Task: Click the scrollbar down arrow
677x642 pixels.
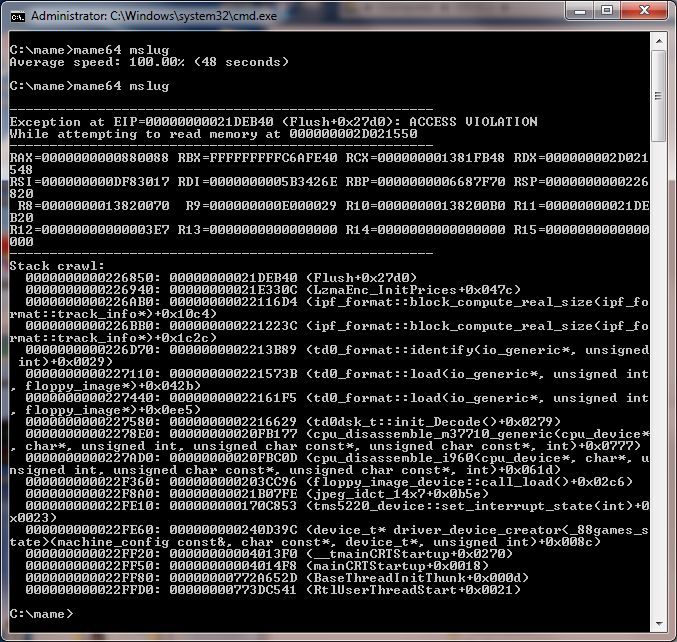Action: pos(658,623)
